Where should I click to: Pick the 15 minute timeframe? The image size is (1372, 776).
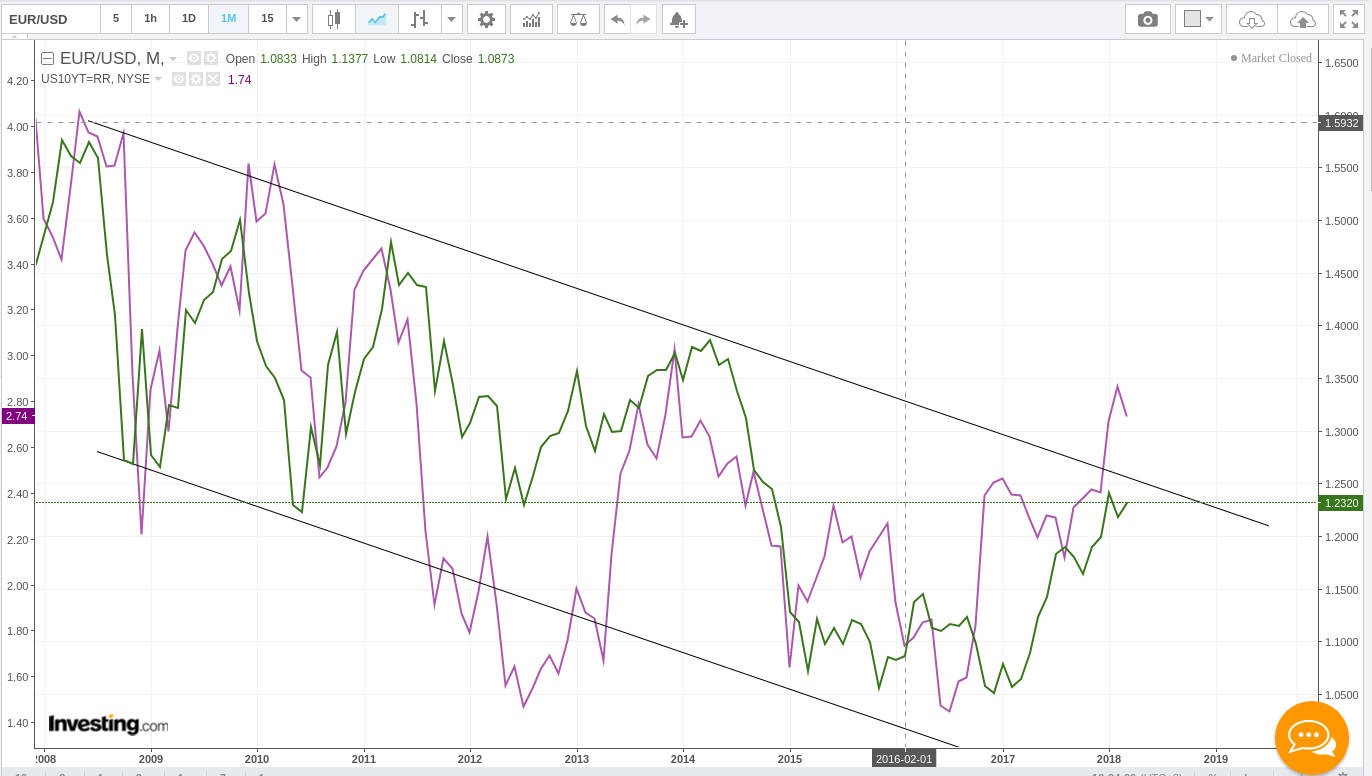coord(267,19)
